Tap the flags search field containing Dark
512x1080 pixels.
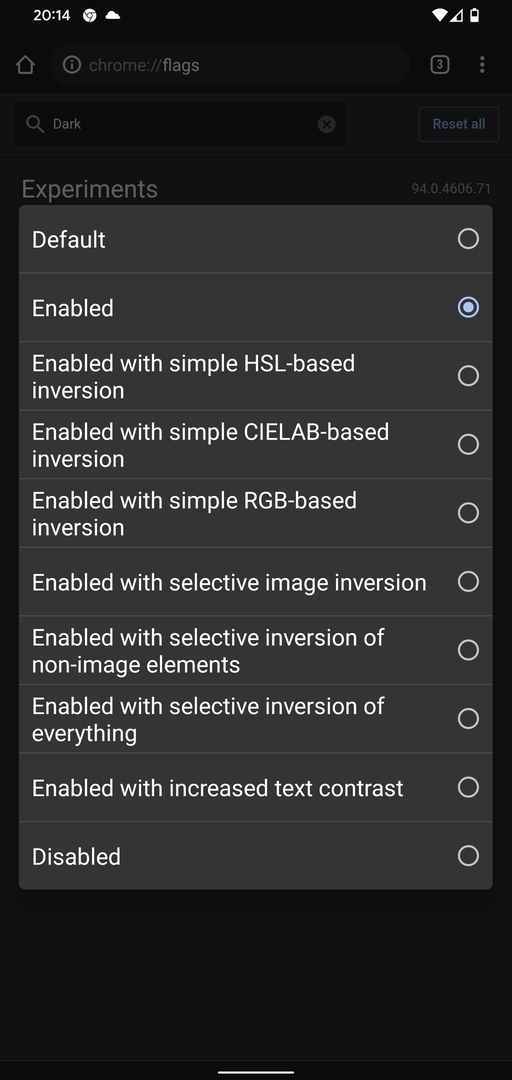click(x=180, y=124)
